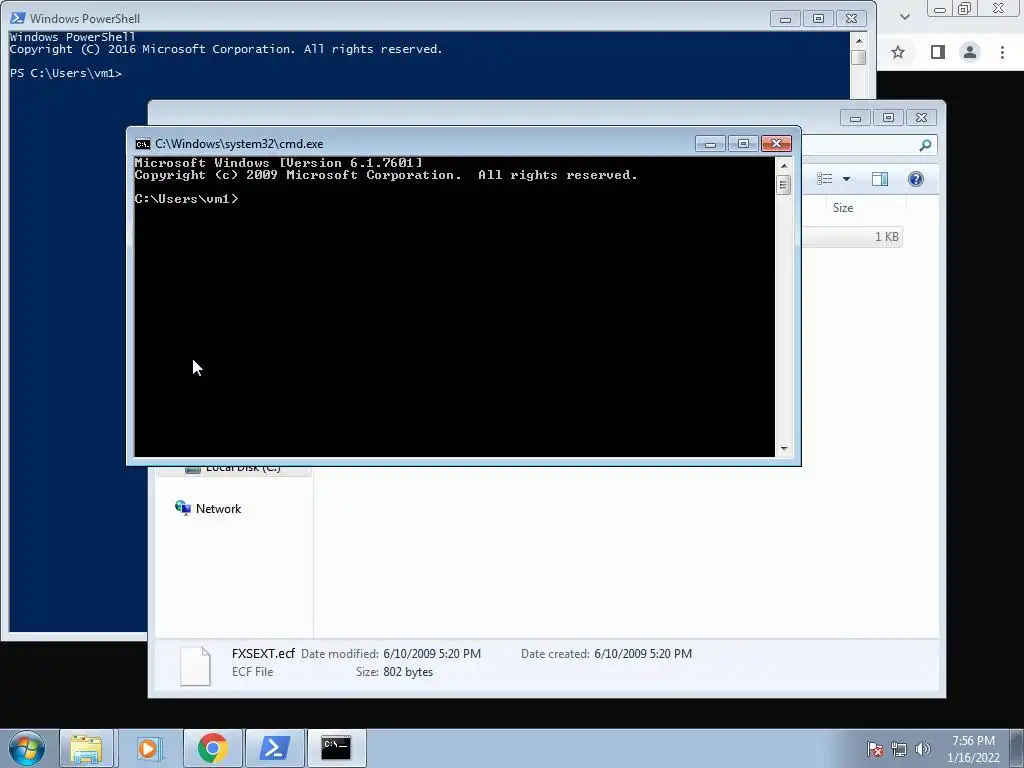Toggle the Explorer preview pane icon
The height and width of the screenshot is (768, 1024).
click(880, 179)
